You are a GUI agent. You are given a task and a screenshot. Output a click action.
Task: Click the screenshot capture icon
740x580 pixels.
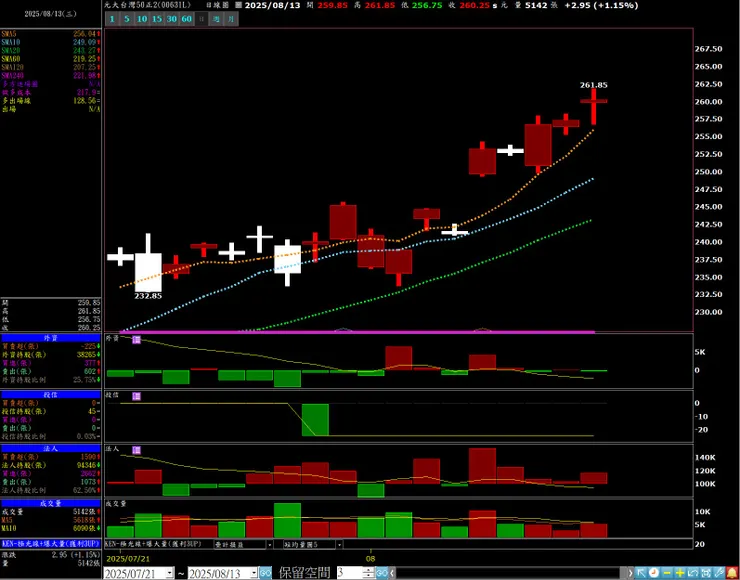click(706, 573)
